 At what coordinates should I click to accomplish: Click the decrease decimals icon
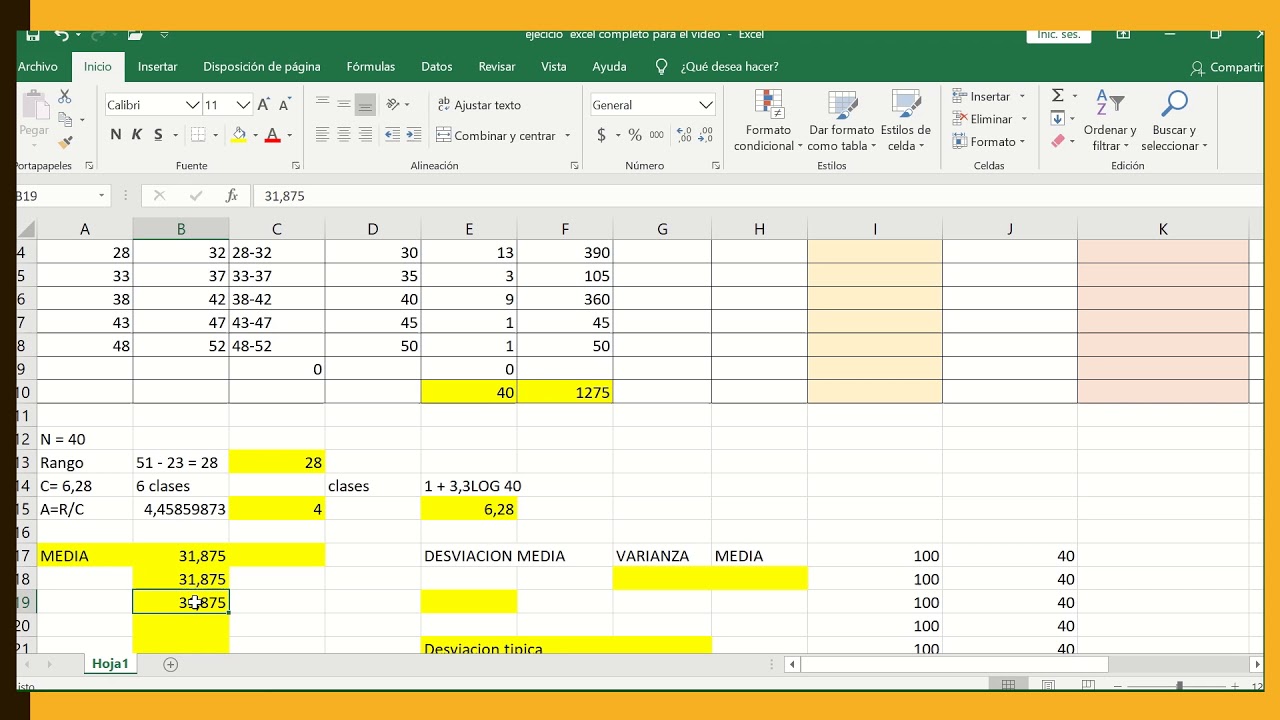(706, 135)
